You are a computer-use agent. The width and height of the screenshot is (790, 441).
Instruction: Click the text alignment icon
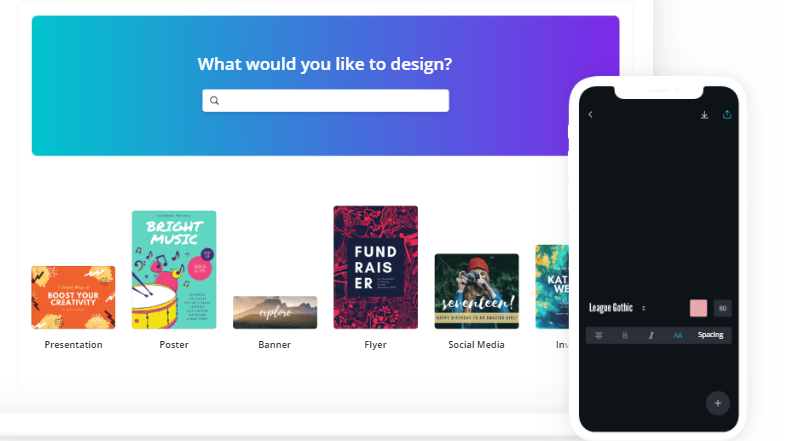(x=599, y=335)
